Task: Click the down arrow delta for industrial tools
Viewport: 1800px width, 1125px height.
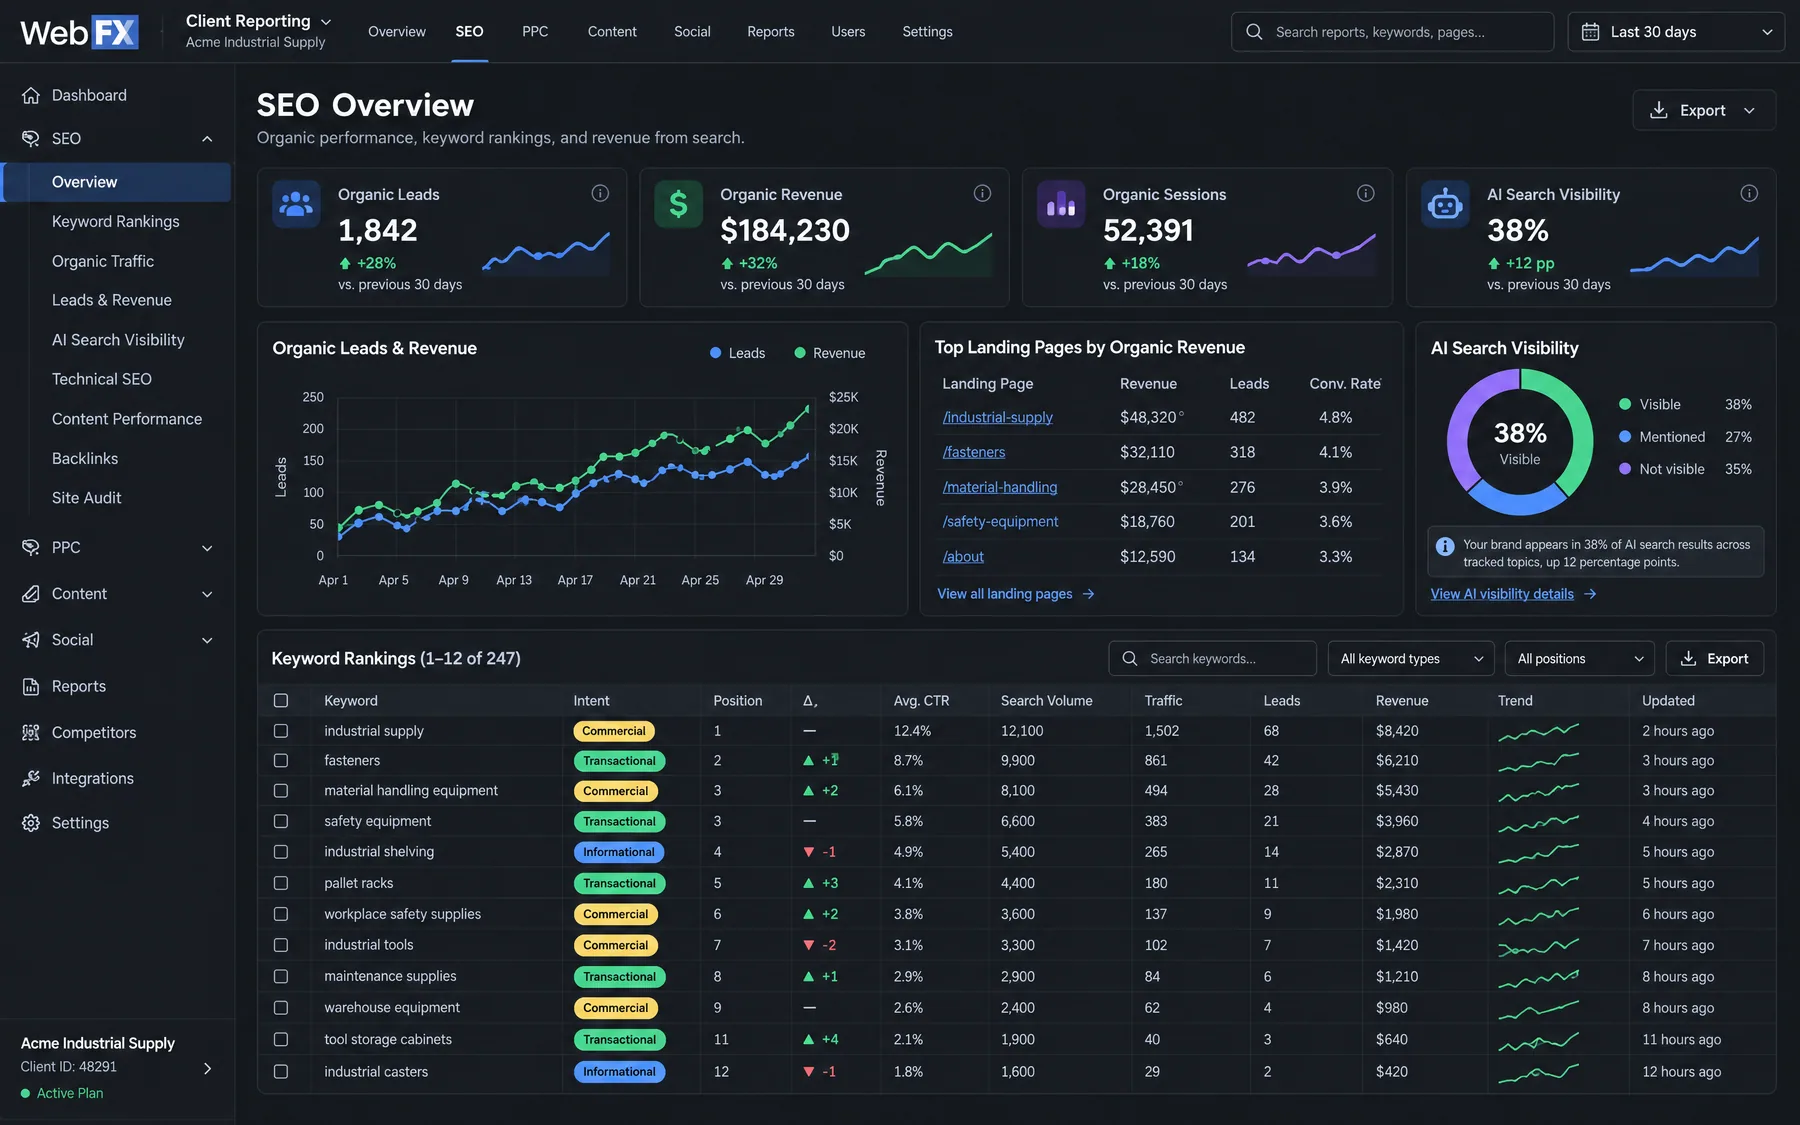Action: (808, 945)
